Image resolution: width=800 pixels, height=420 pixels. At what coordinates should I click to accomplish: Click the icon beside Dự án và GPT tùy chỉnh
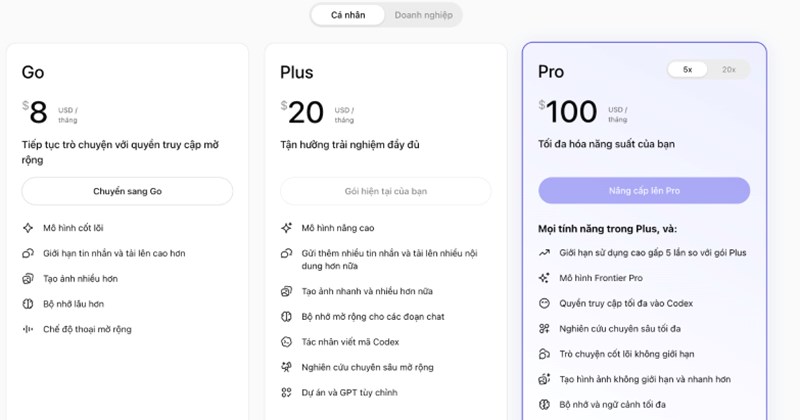286,393
